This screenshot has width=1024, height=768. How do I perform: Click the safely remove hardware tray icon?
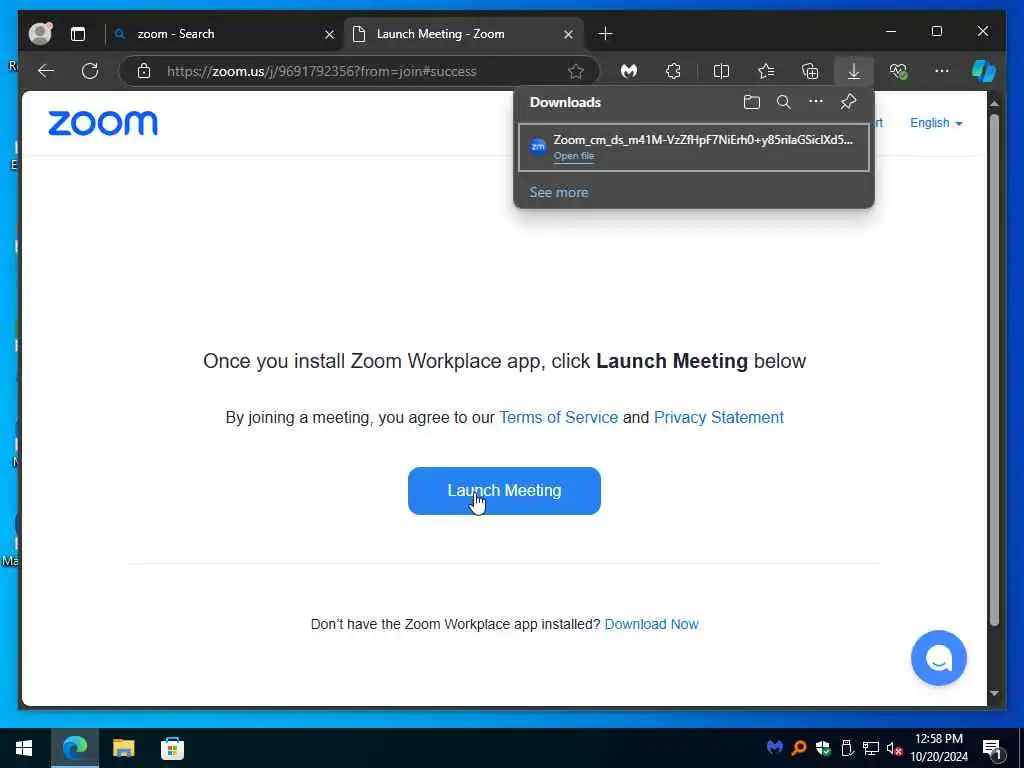click(847, 748)
